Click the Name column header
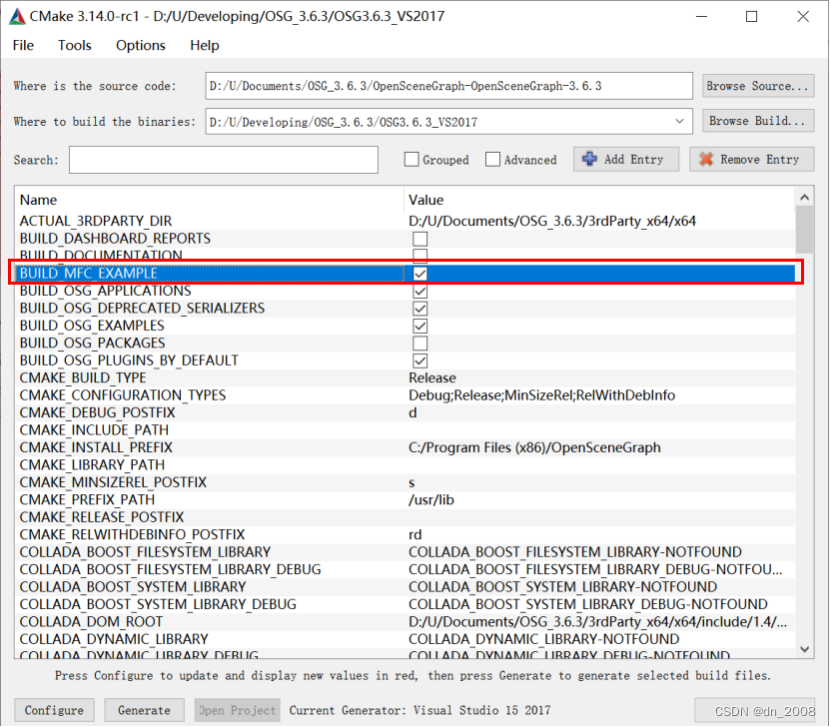The height and width of the screenshot is (727, 831). 38,200
